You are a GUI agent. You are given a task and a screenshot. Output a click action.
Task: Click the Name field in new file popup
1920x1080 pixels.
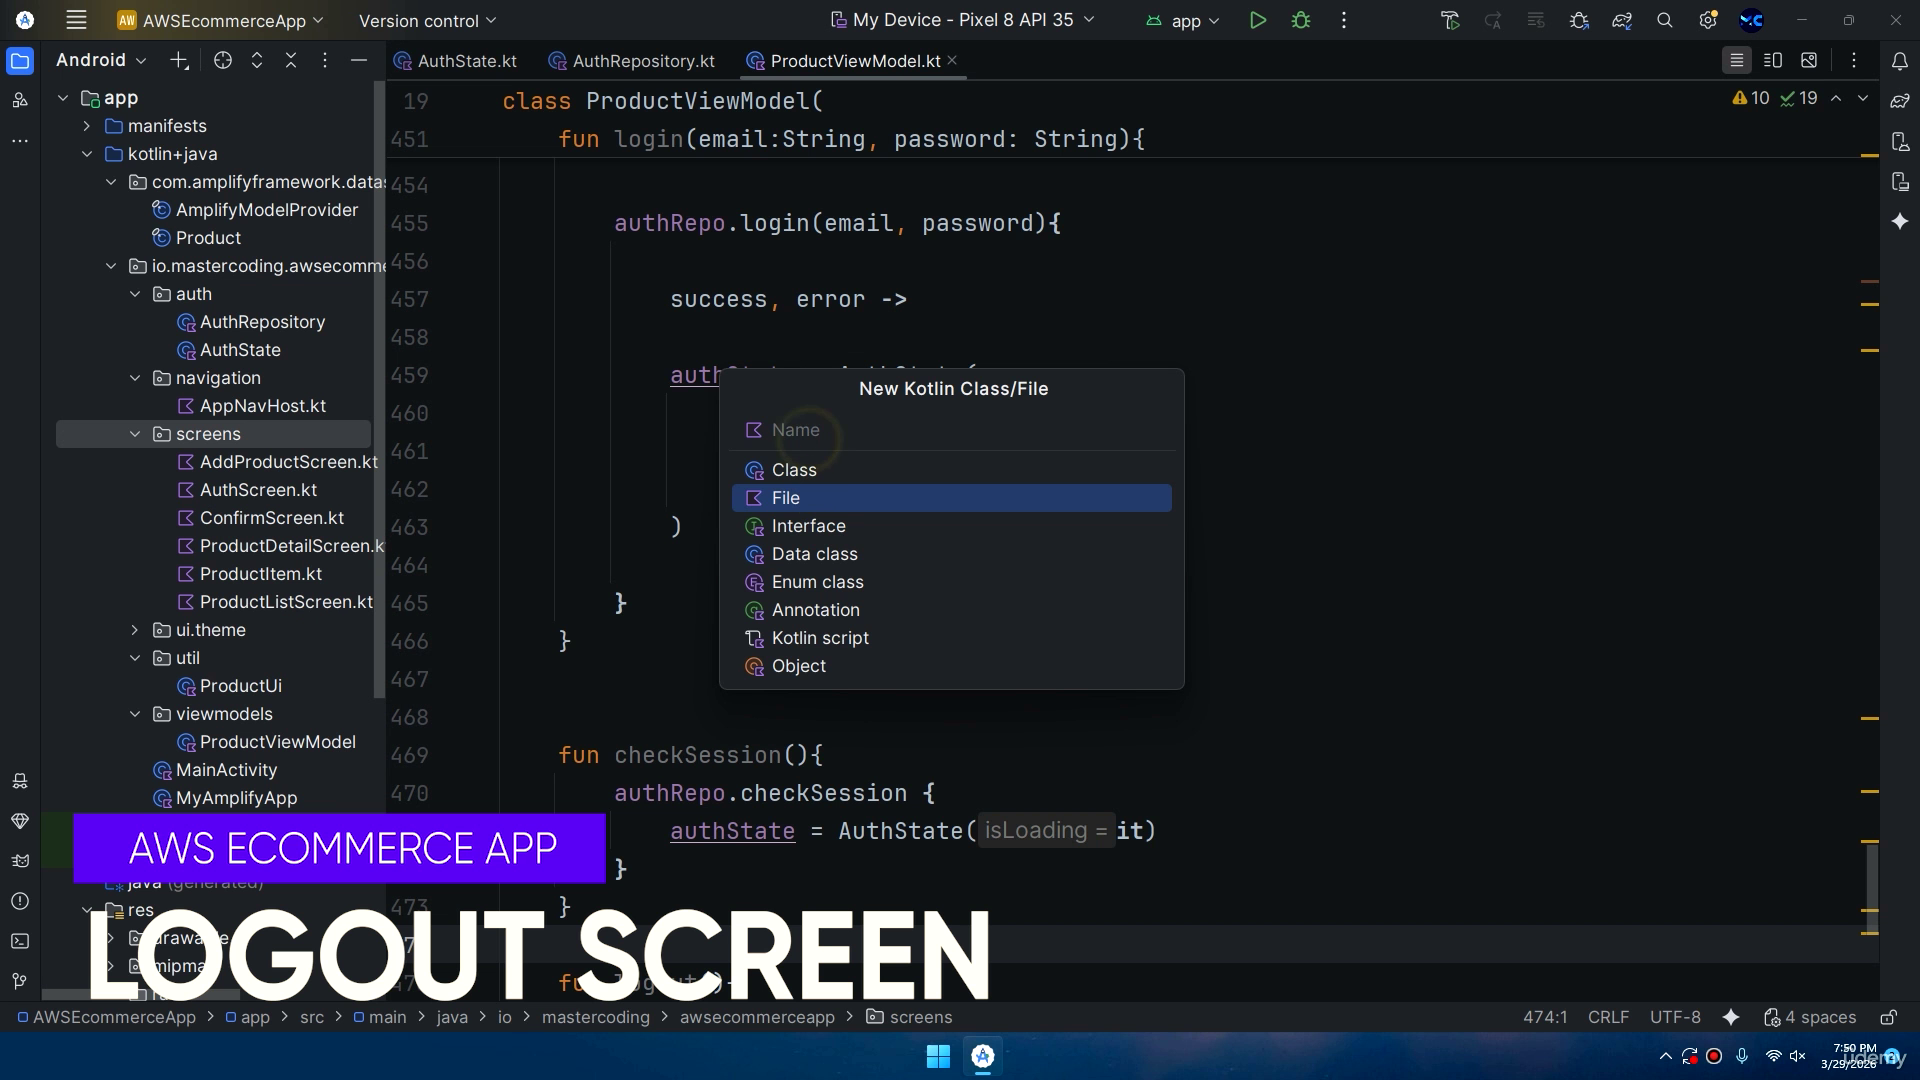pos(951,430)
